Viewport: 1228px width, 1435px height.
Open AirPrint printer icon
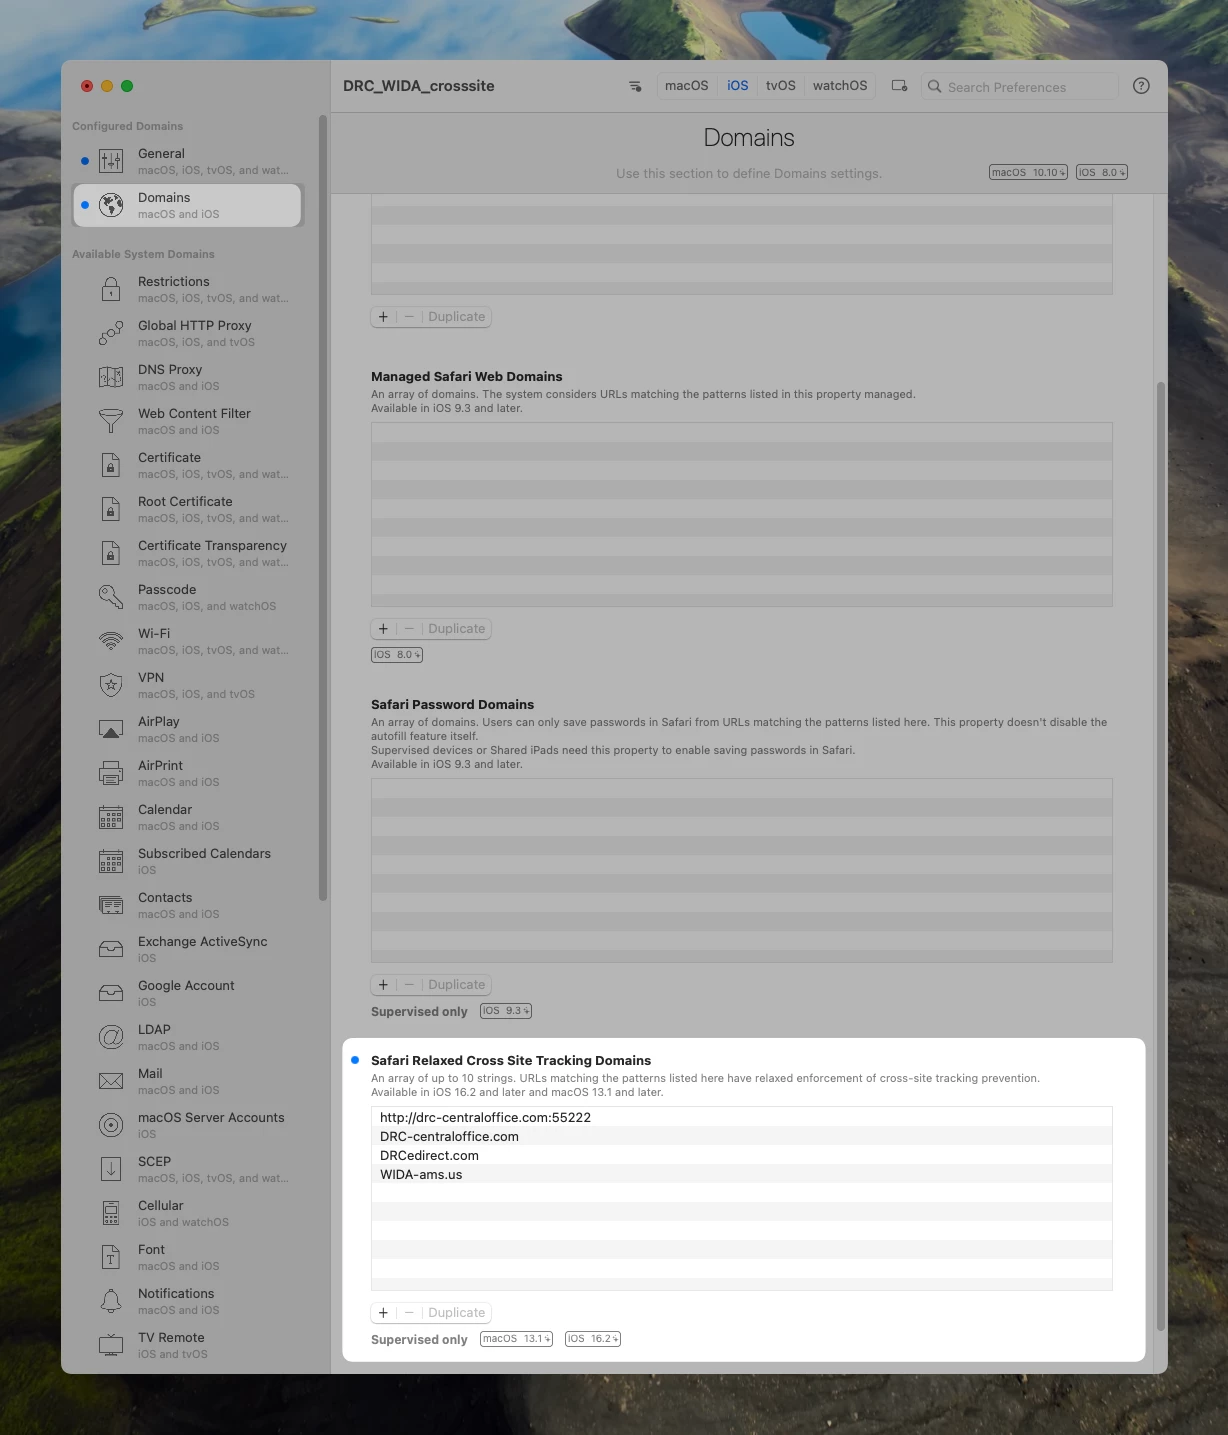111,773
